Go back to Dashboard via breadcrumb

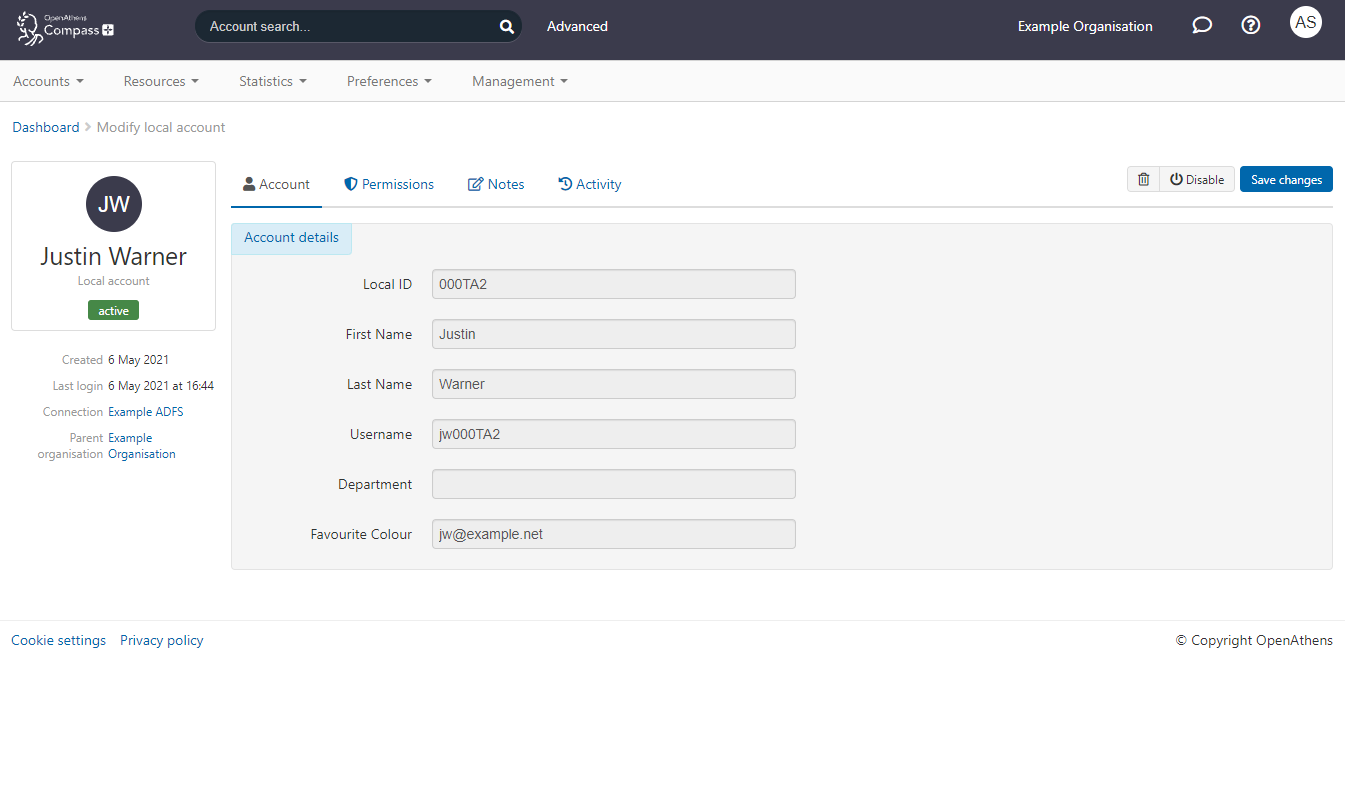click(45, 127)
